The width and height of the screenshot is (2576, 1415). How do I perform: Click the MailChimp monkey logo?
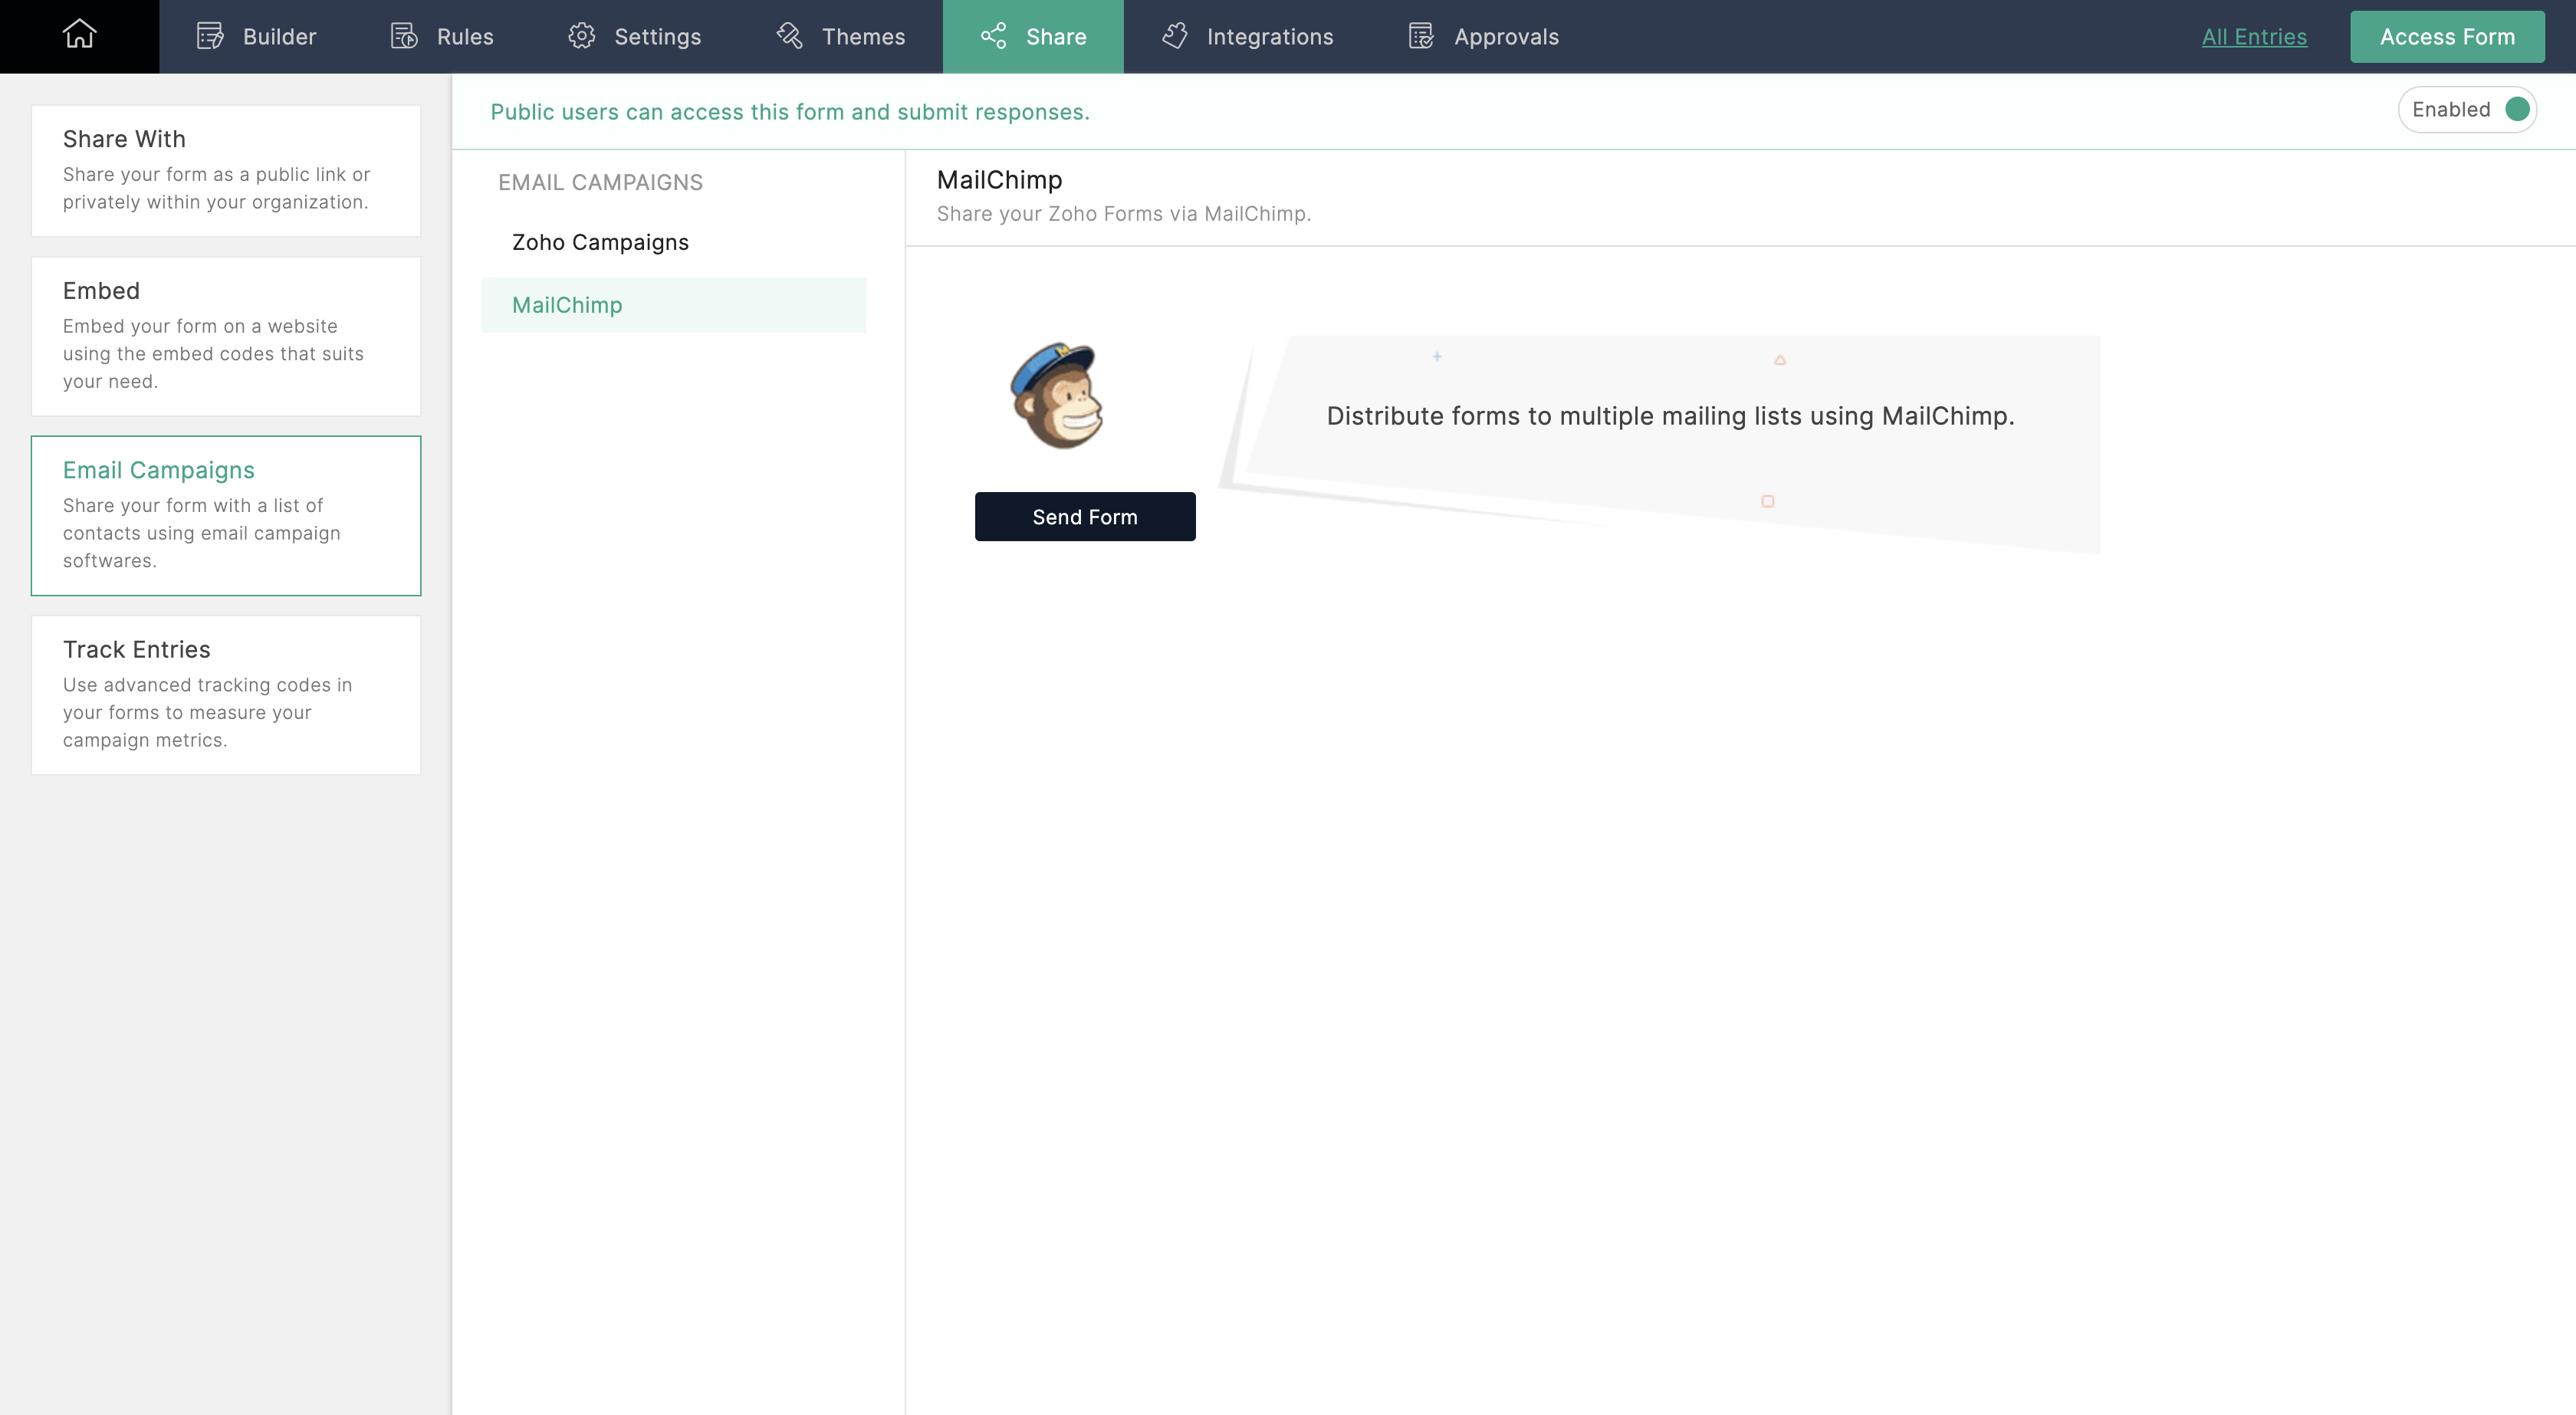(1058, 396)
